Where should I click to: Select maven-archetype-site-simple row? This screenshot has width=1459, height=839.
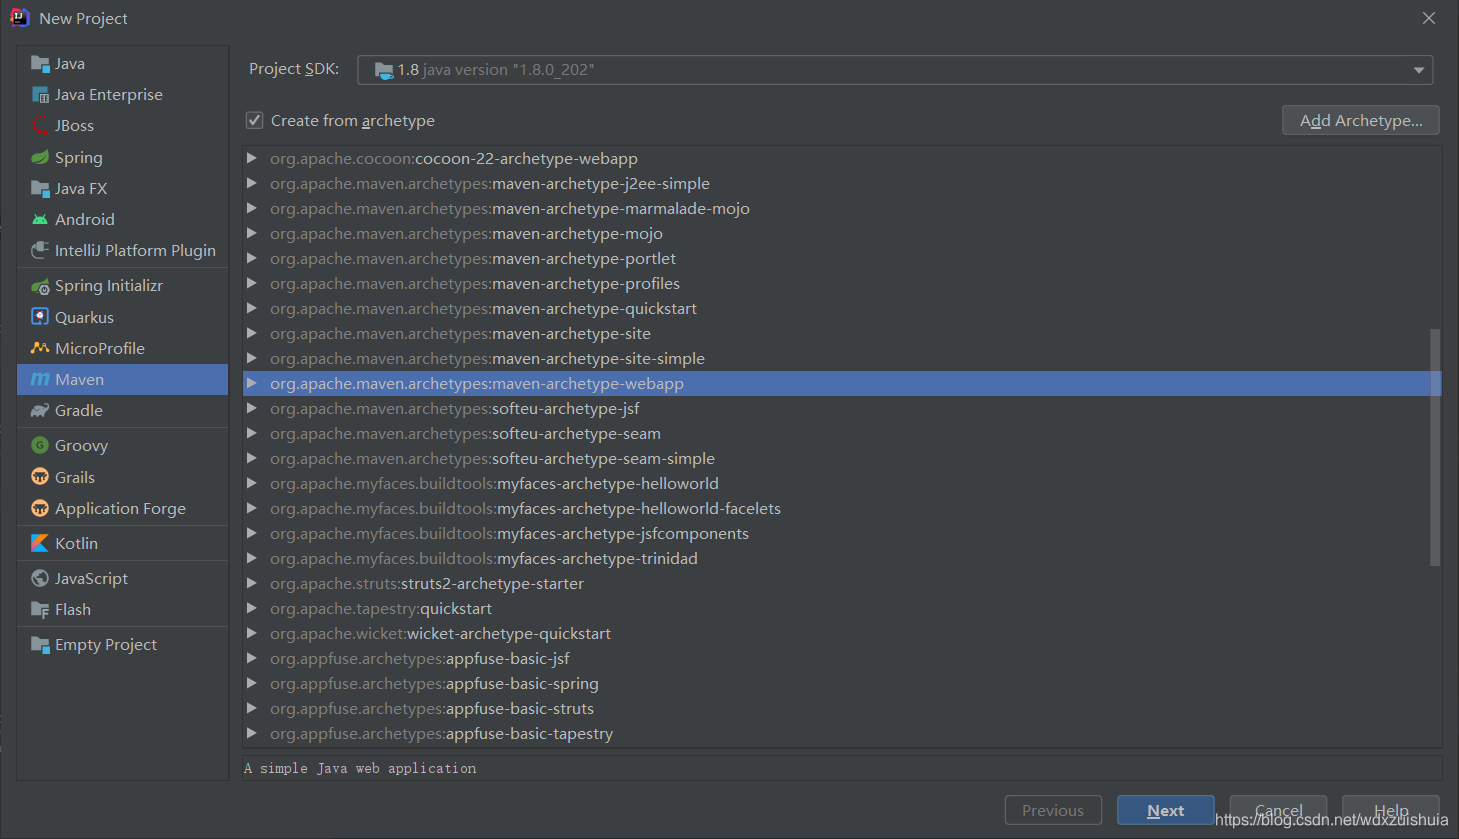pyautogui.click(x=842, y=358)
